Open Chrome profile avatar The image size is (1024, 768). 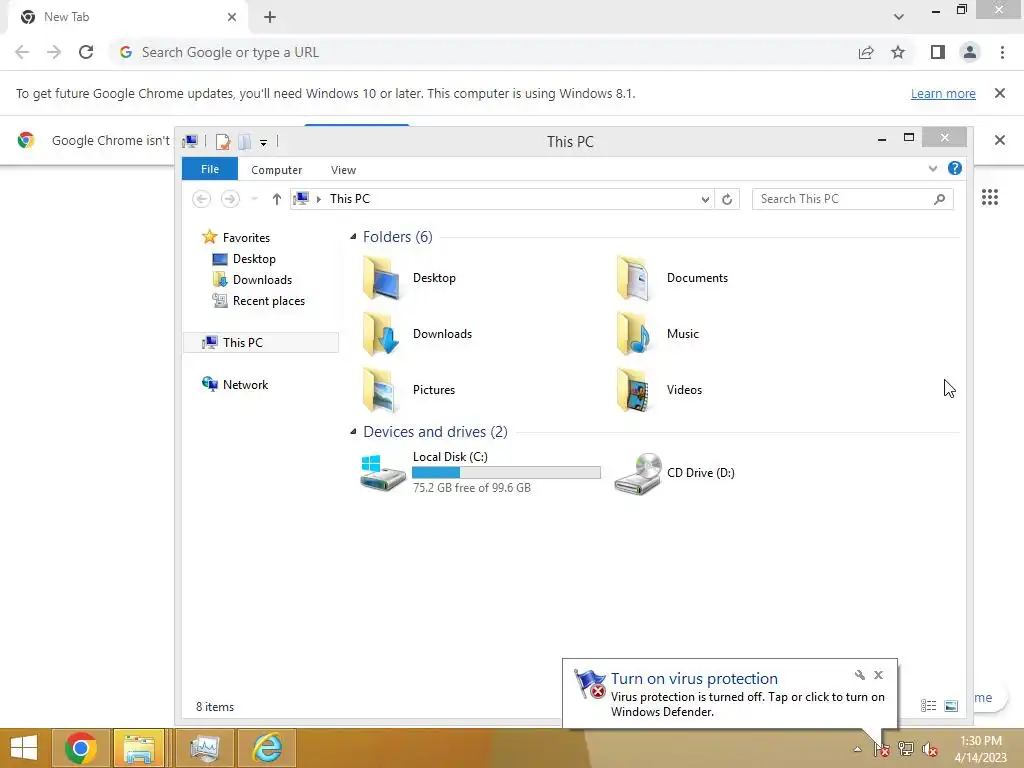970,52
